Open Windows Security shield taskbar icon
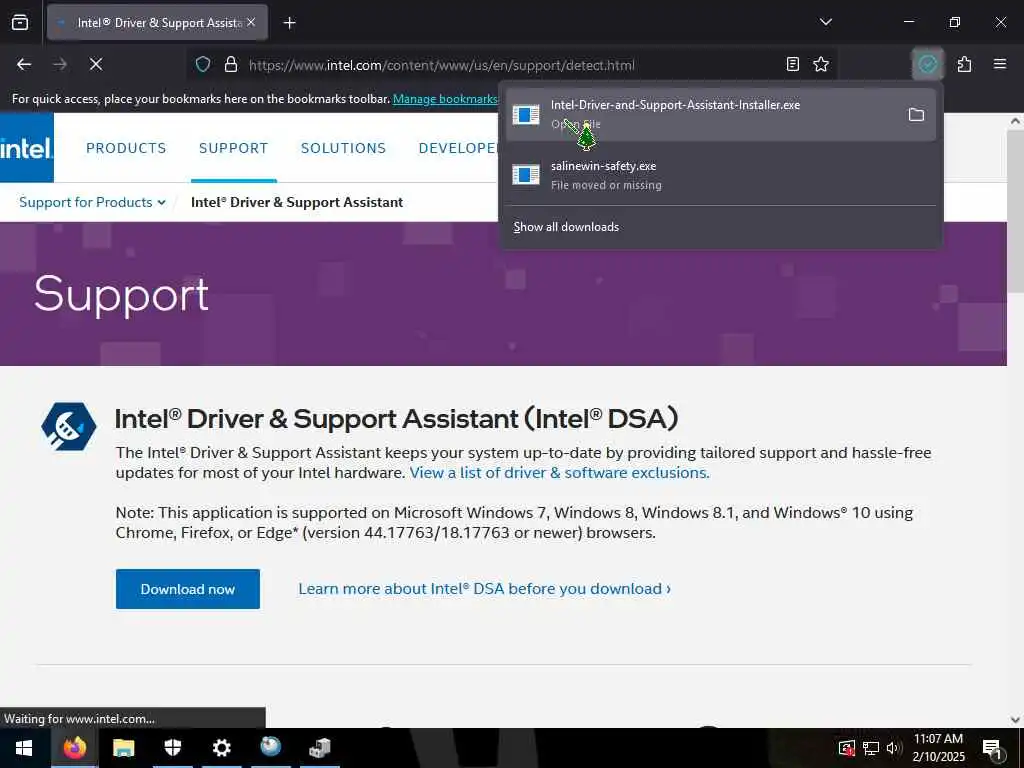 (172, 748)
